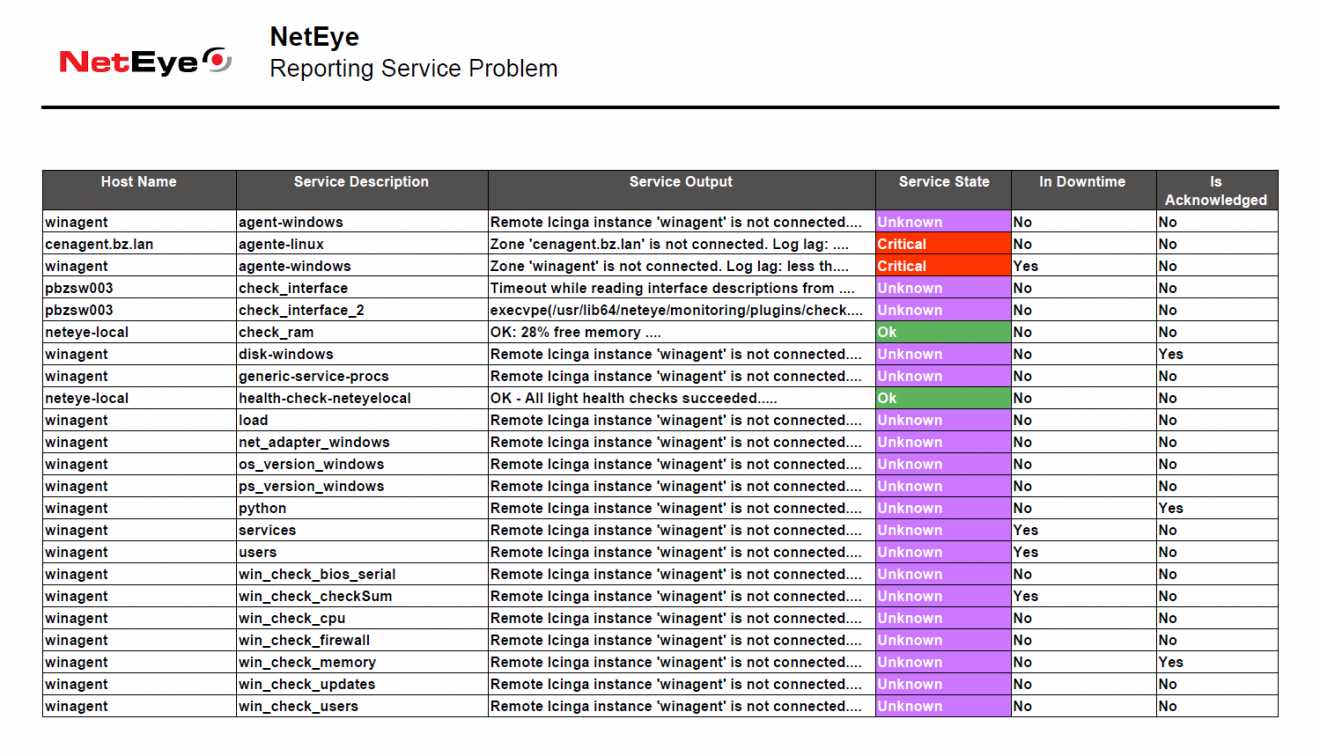Click the Ok indicator for health-check-neteyelocal
Image resolution: width=1320 pixels, height=756 pixels.
pos(941,398)
